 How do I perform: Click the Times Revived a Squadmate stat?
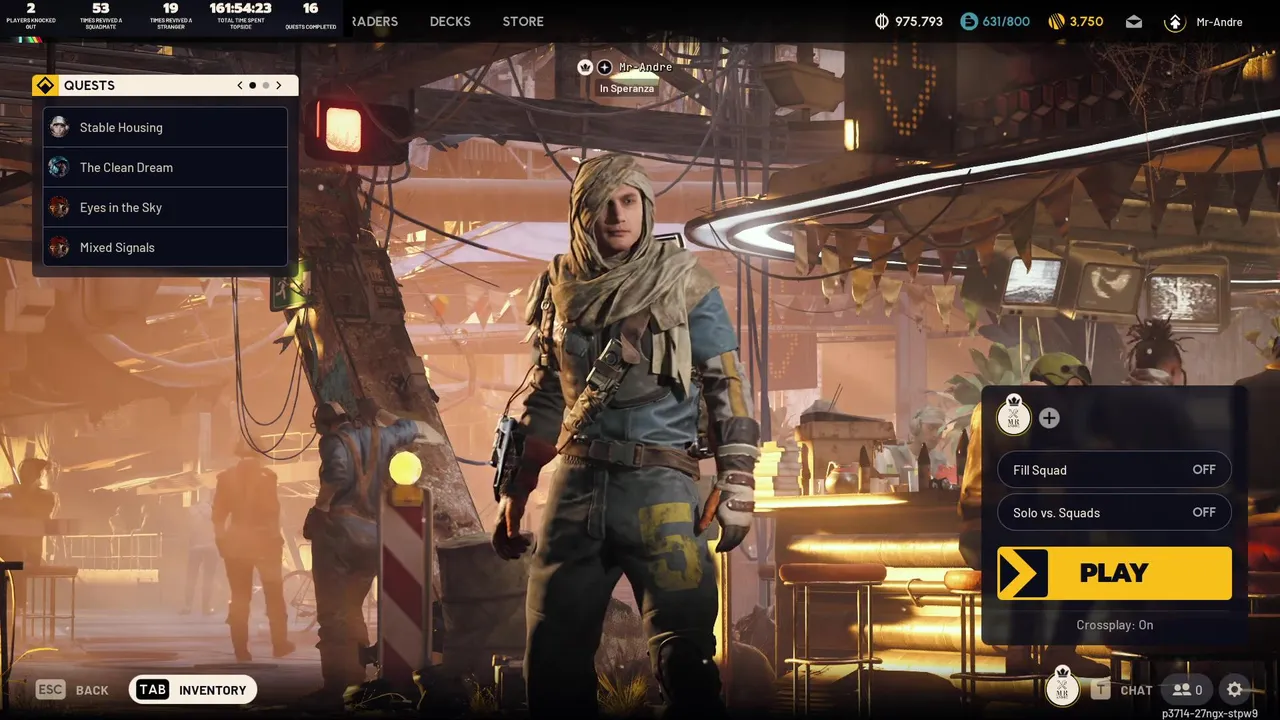(x=101, y=16)
